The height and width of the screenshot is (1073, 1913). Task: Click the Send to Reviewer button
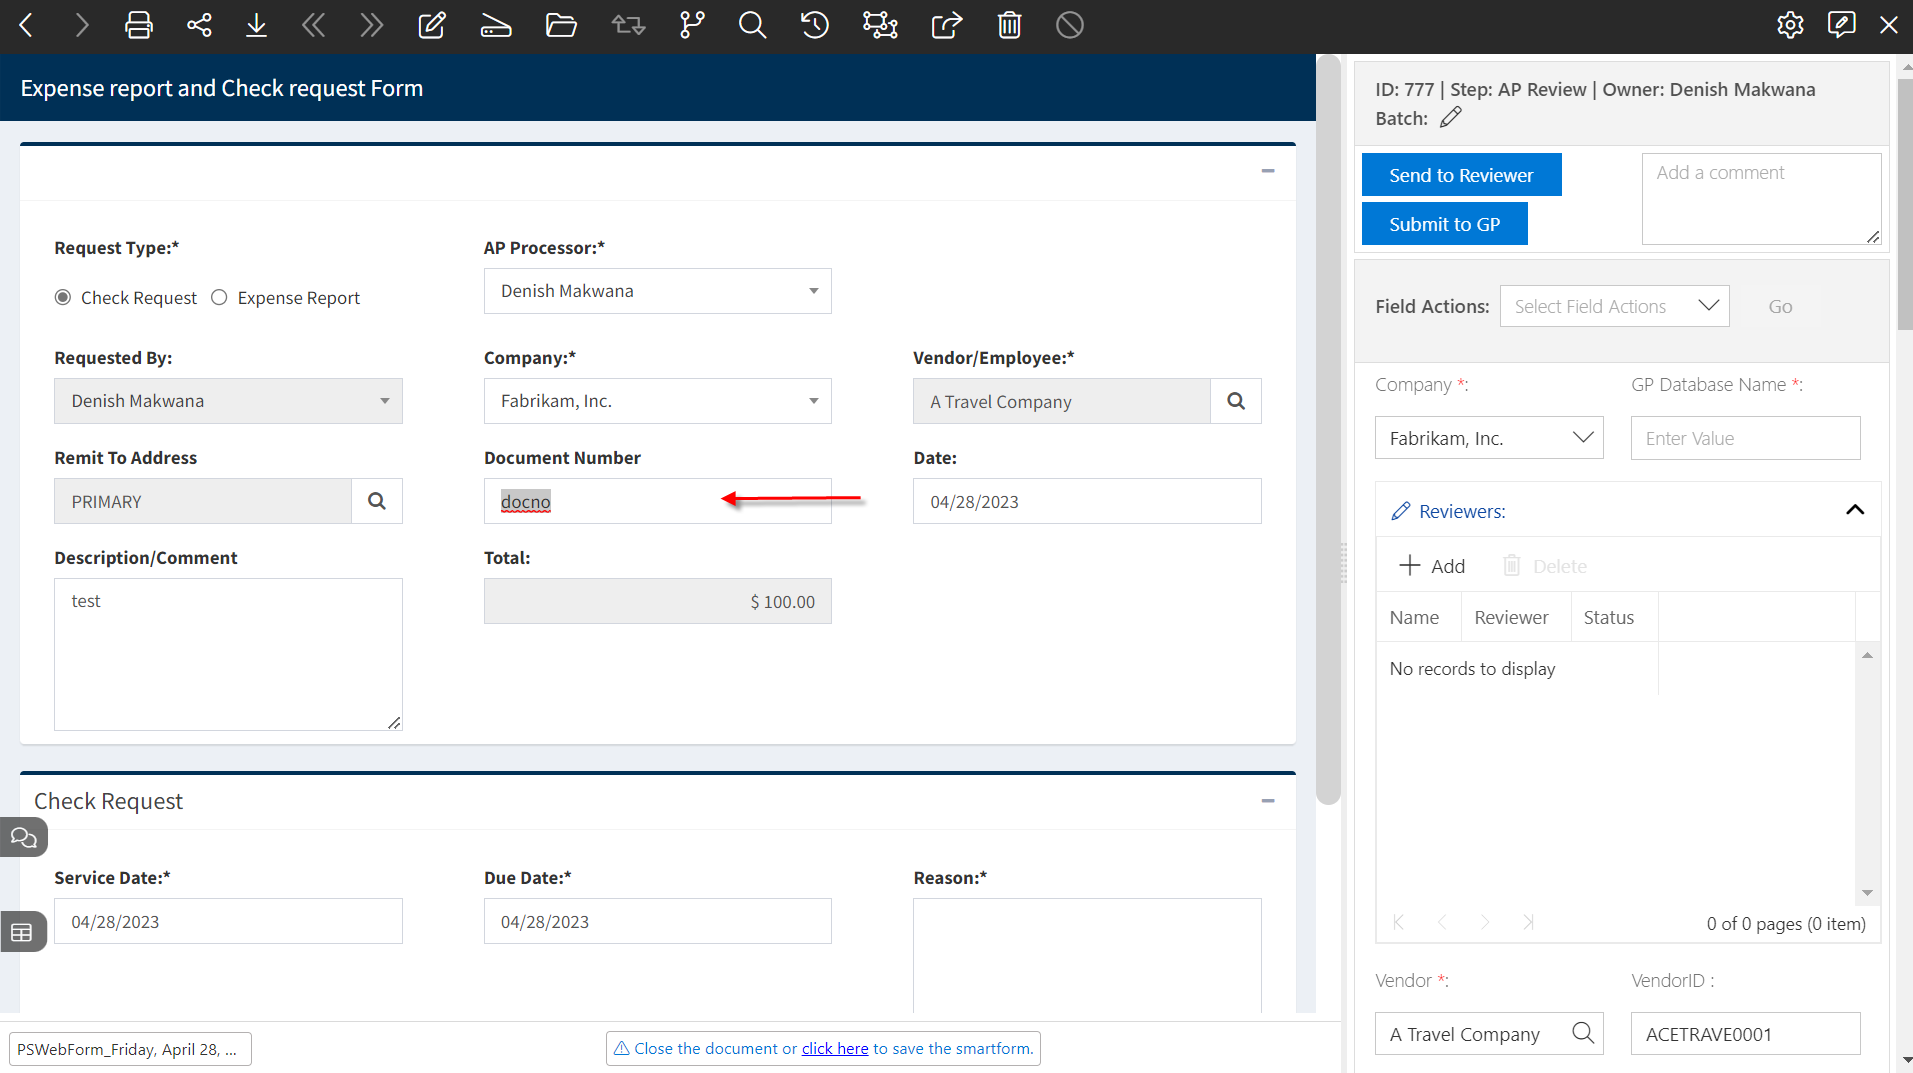tap(1461, 175)
